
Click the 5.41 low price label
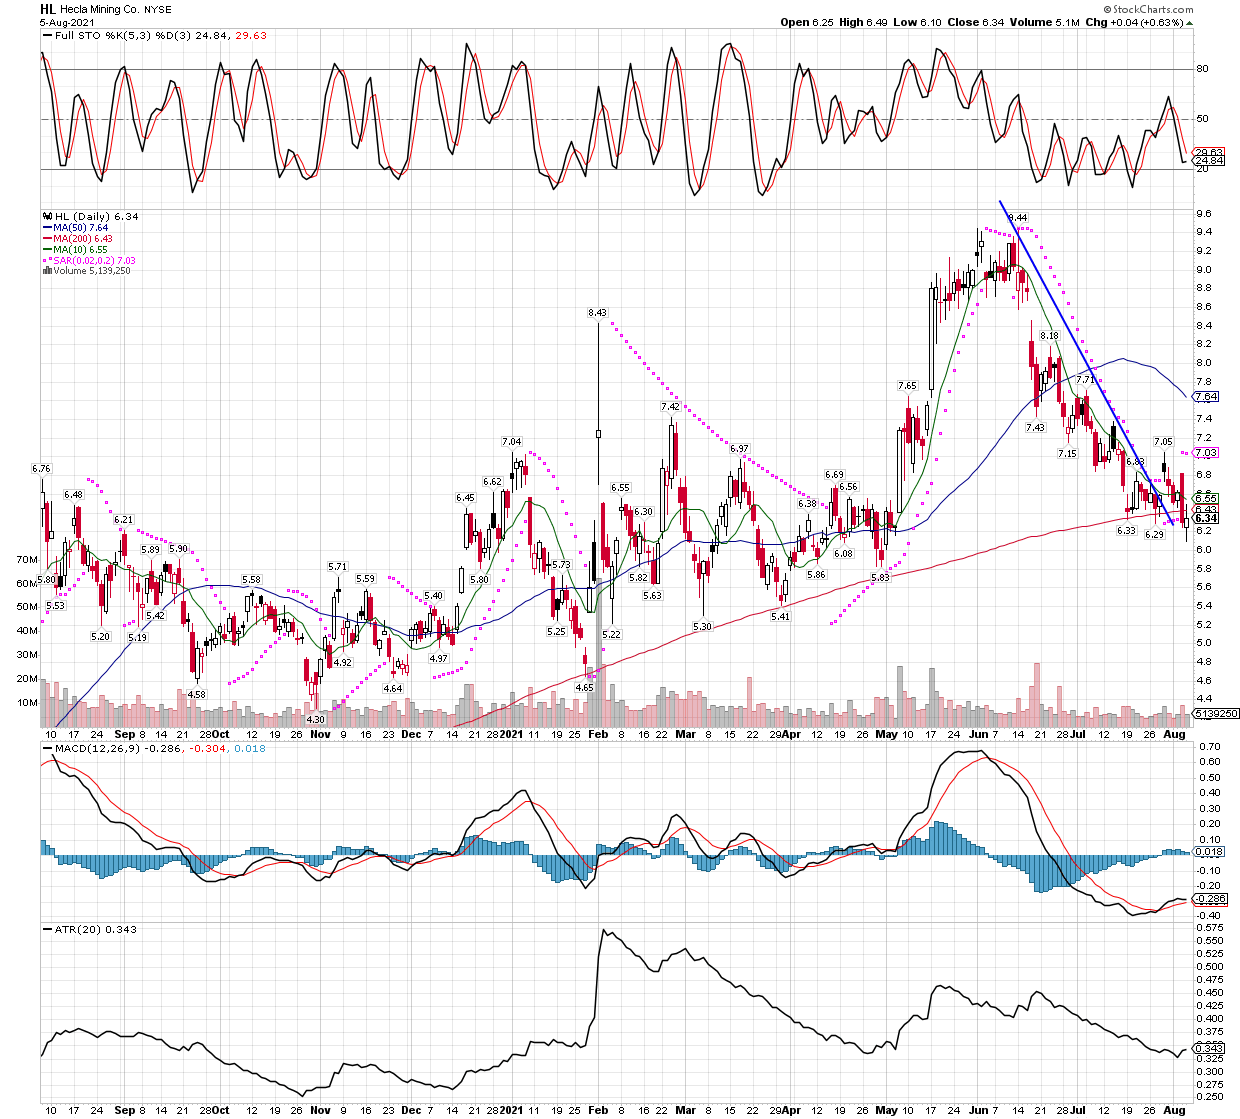click(781, 617)
